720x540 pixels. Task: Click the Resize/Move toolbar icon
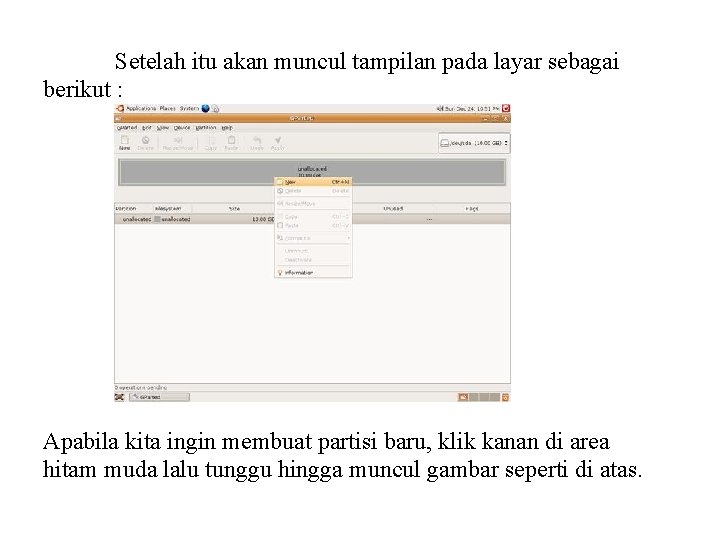178,142
